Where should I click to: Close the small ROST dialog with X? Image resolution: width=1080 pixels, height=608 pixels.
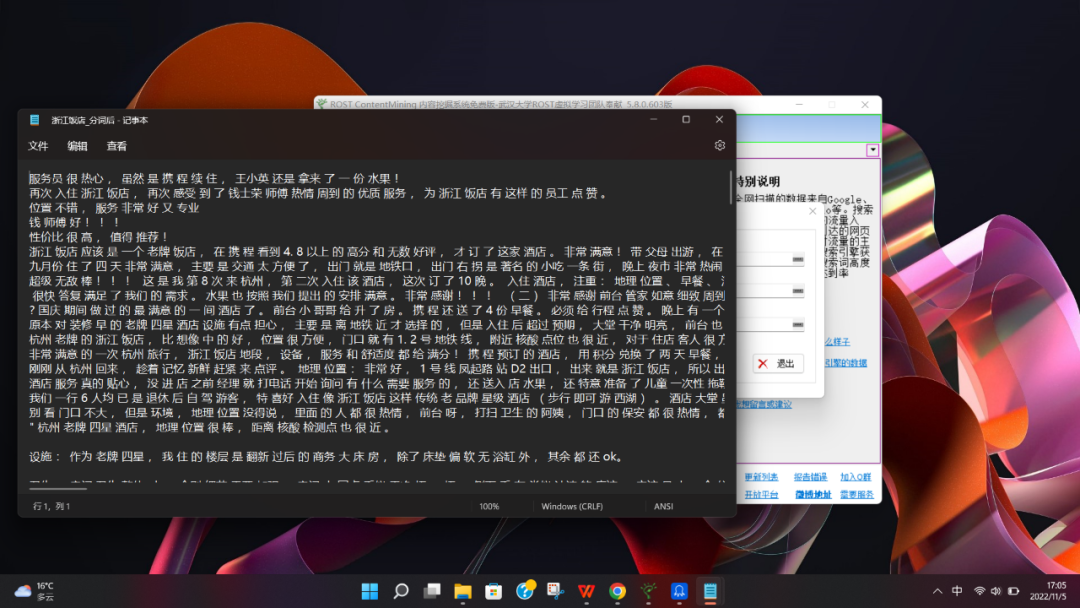812,211
